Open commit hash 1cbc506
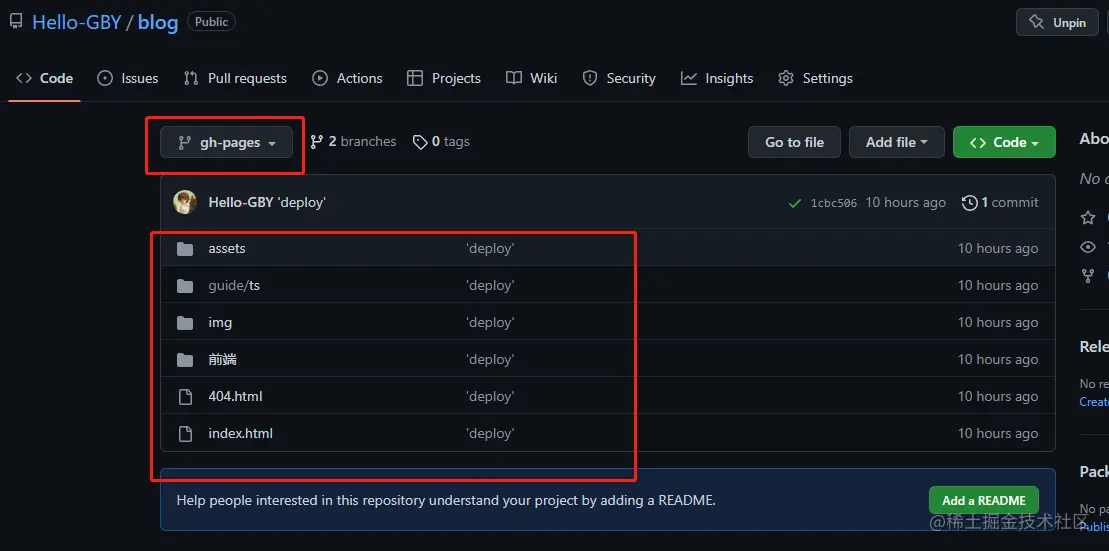The width and height of the screenshot is (1109, 551). pos(833,203)
